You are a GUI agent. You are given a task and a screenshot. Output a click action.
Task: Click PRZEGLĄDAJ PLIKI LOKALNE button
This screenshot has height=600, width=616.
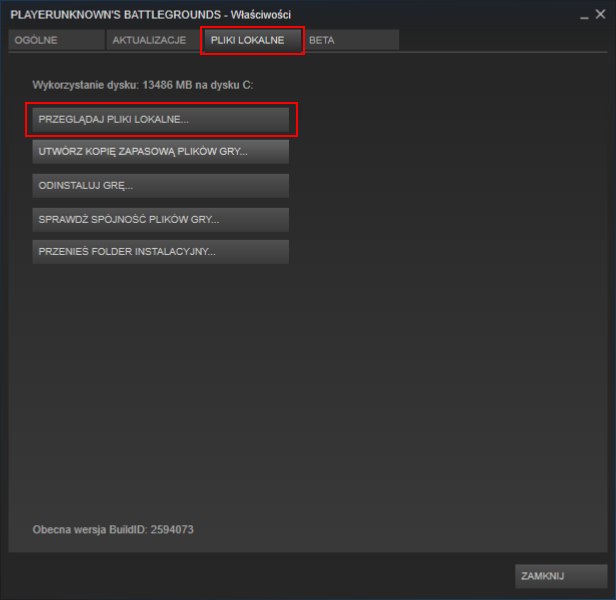(161, 119)
